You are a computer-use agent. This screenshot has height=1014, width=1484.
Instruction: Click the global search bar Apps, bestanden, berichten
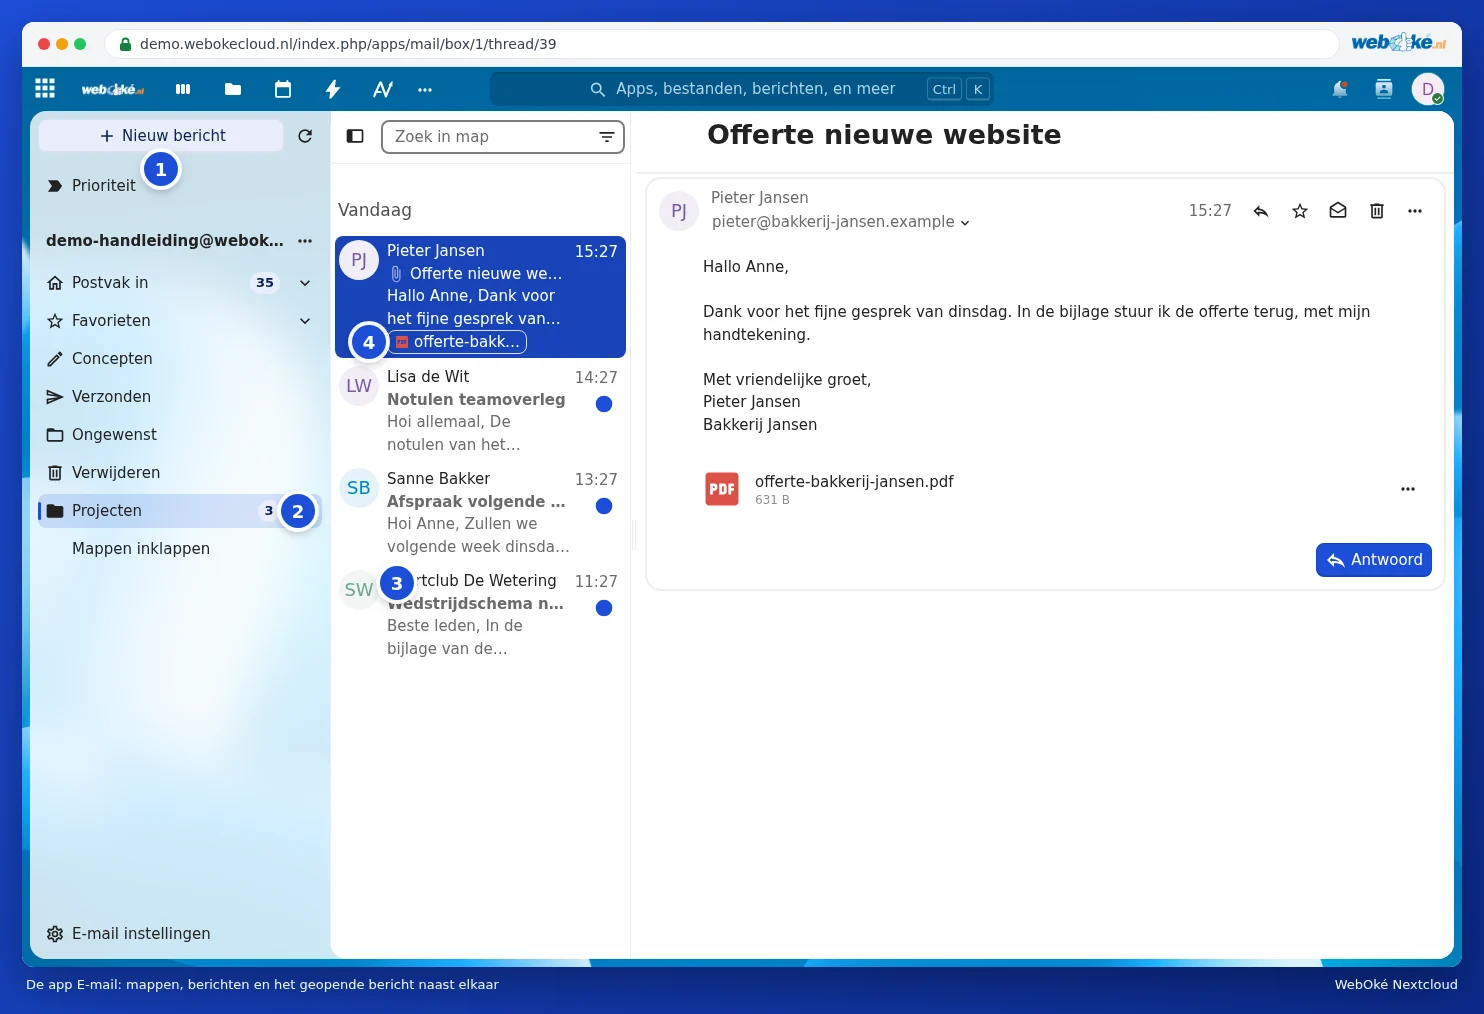[x=742, y=89]
